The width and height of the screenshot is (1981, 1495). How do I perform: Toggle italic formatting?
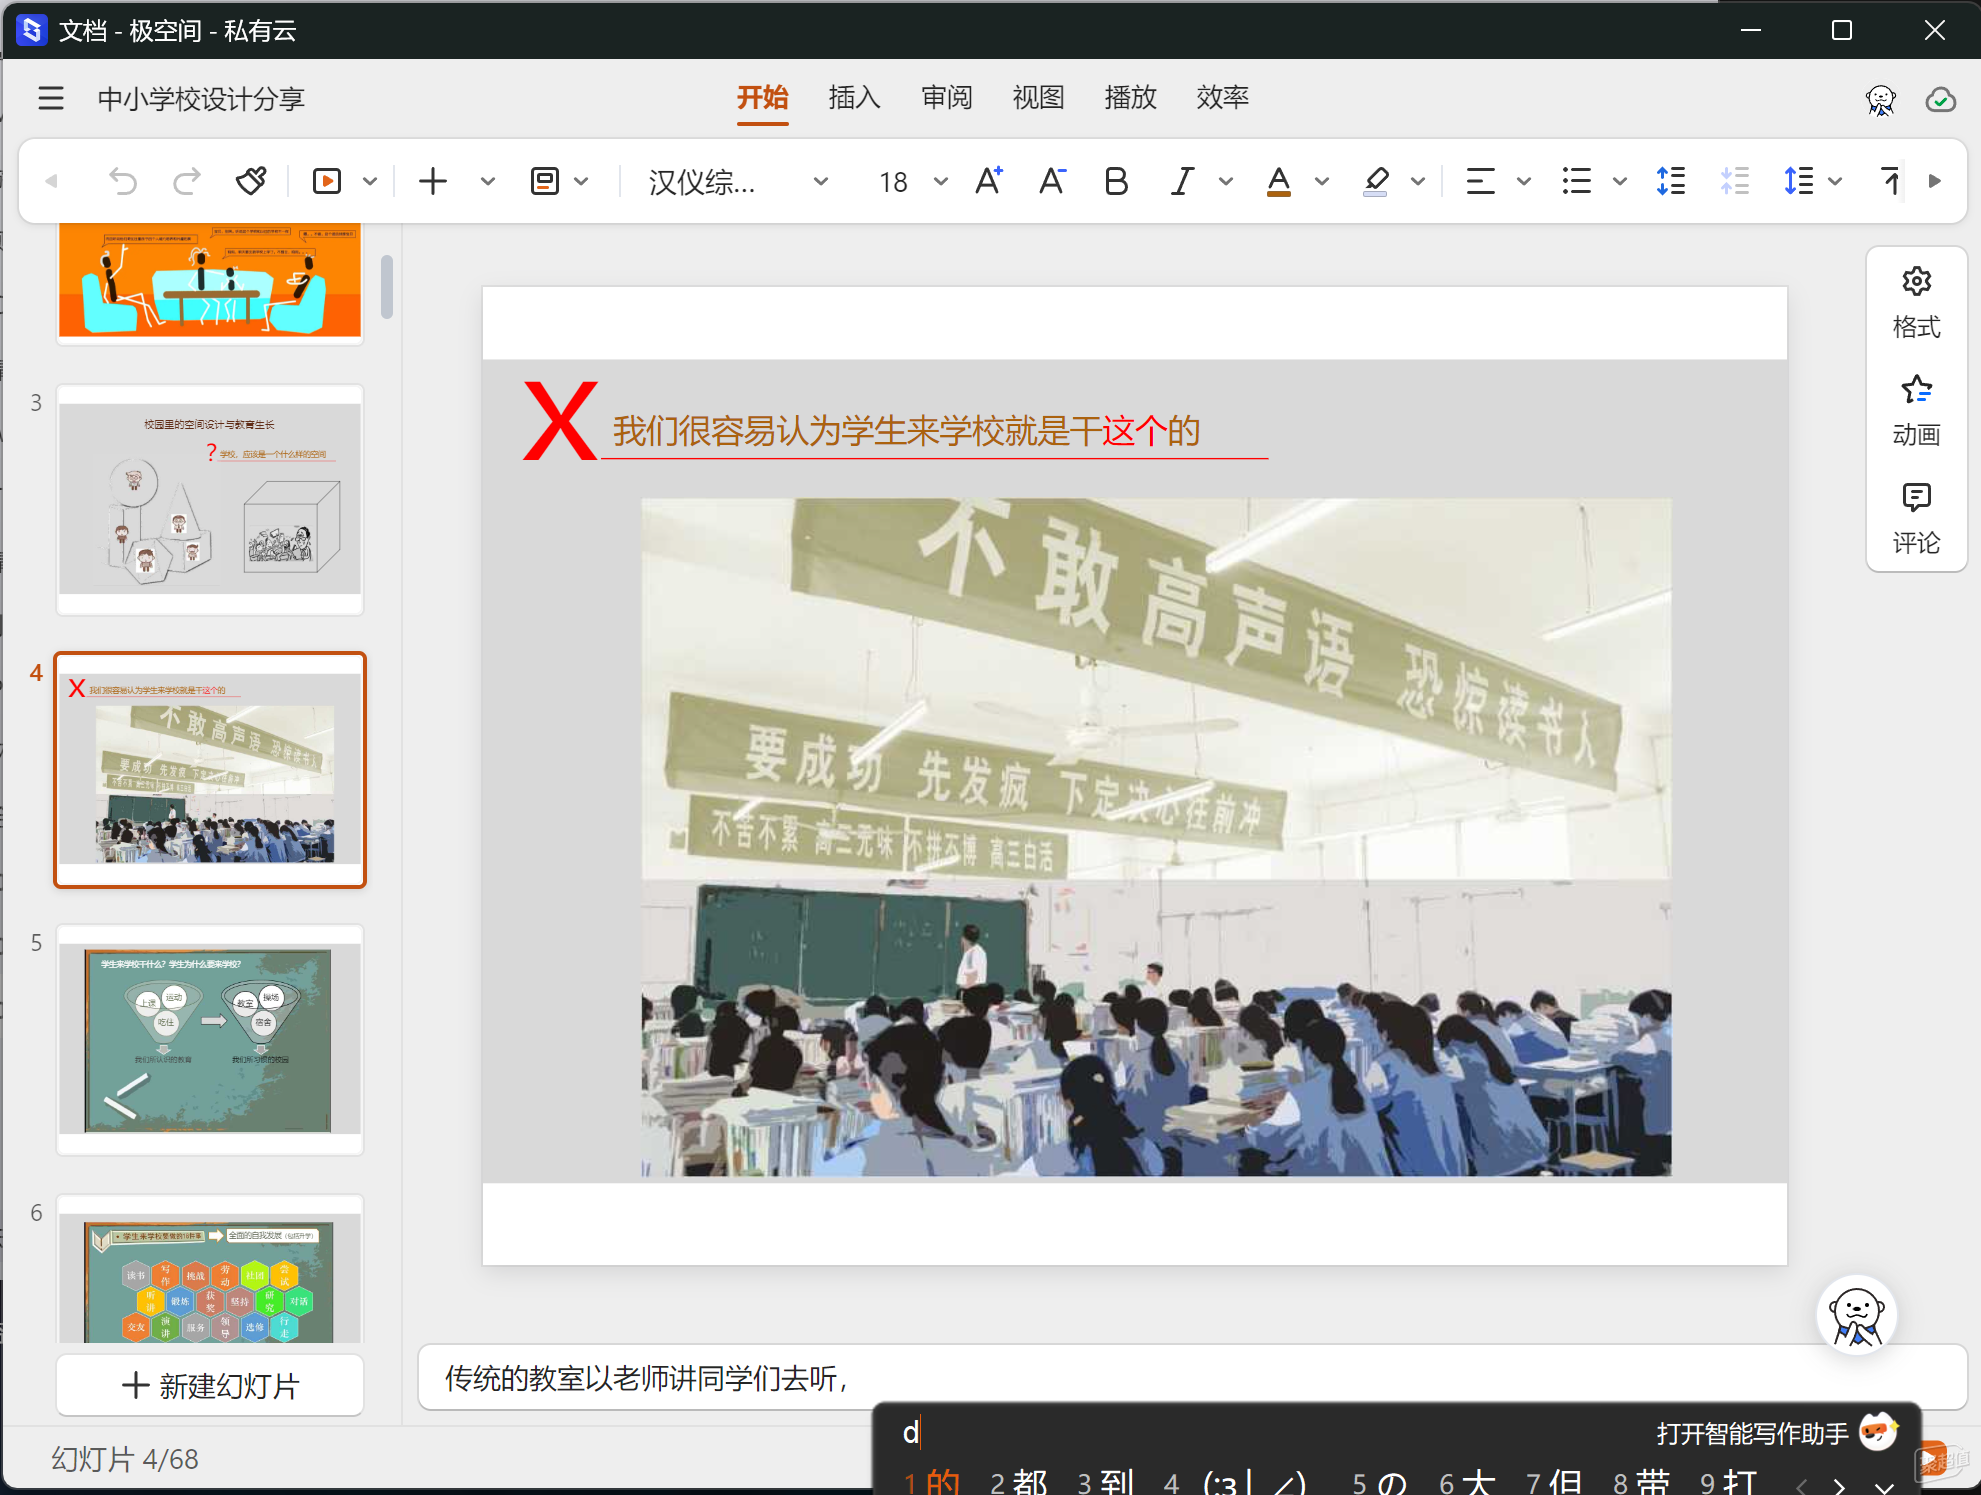point(1182,181)
